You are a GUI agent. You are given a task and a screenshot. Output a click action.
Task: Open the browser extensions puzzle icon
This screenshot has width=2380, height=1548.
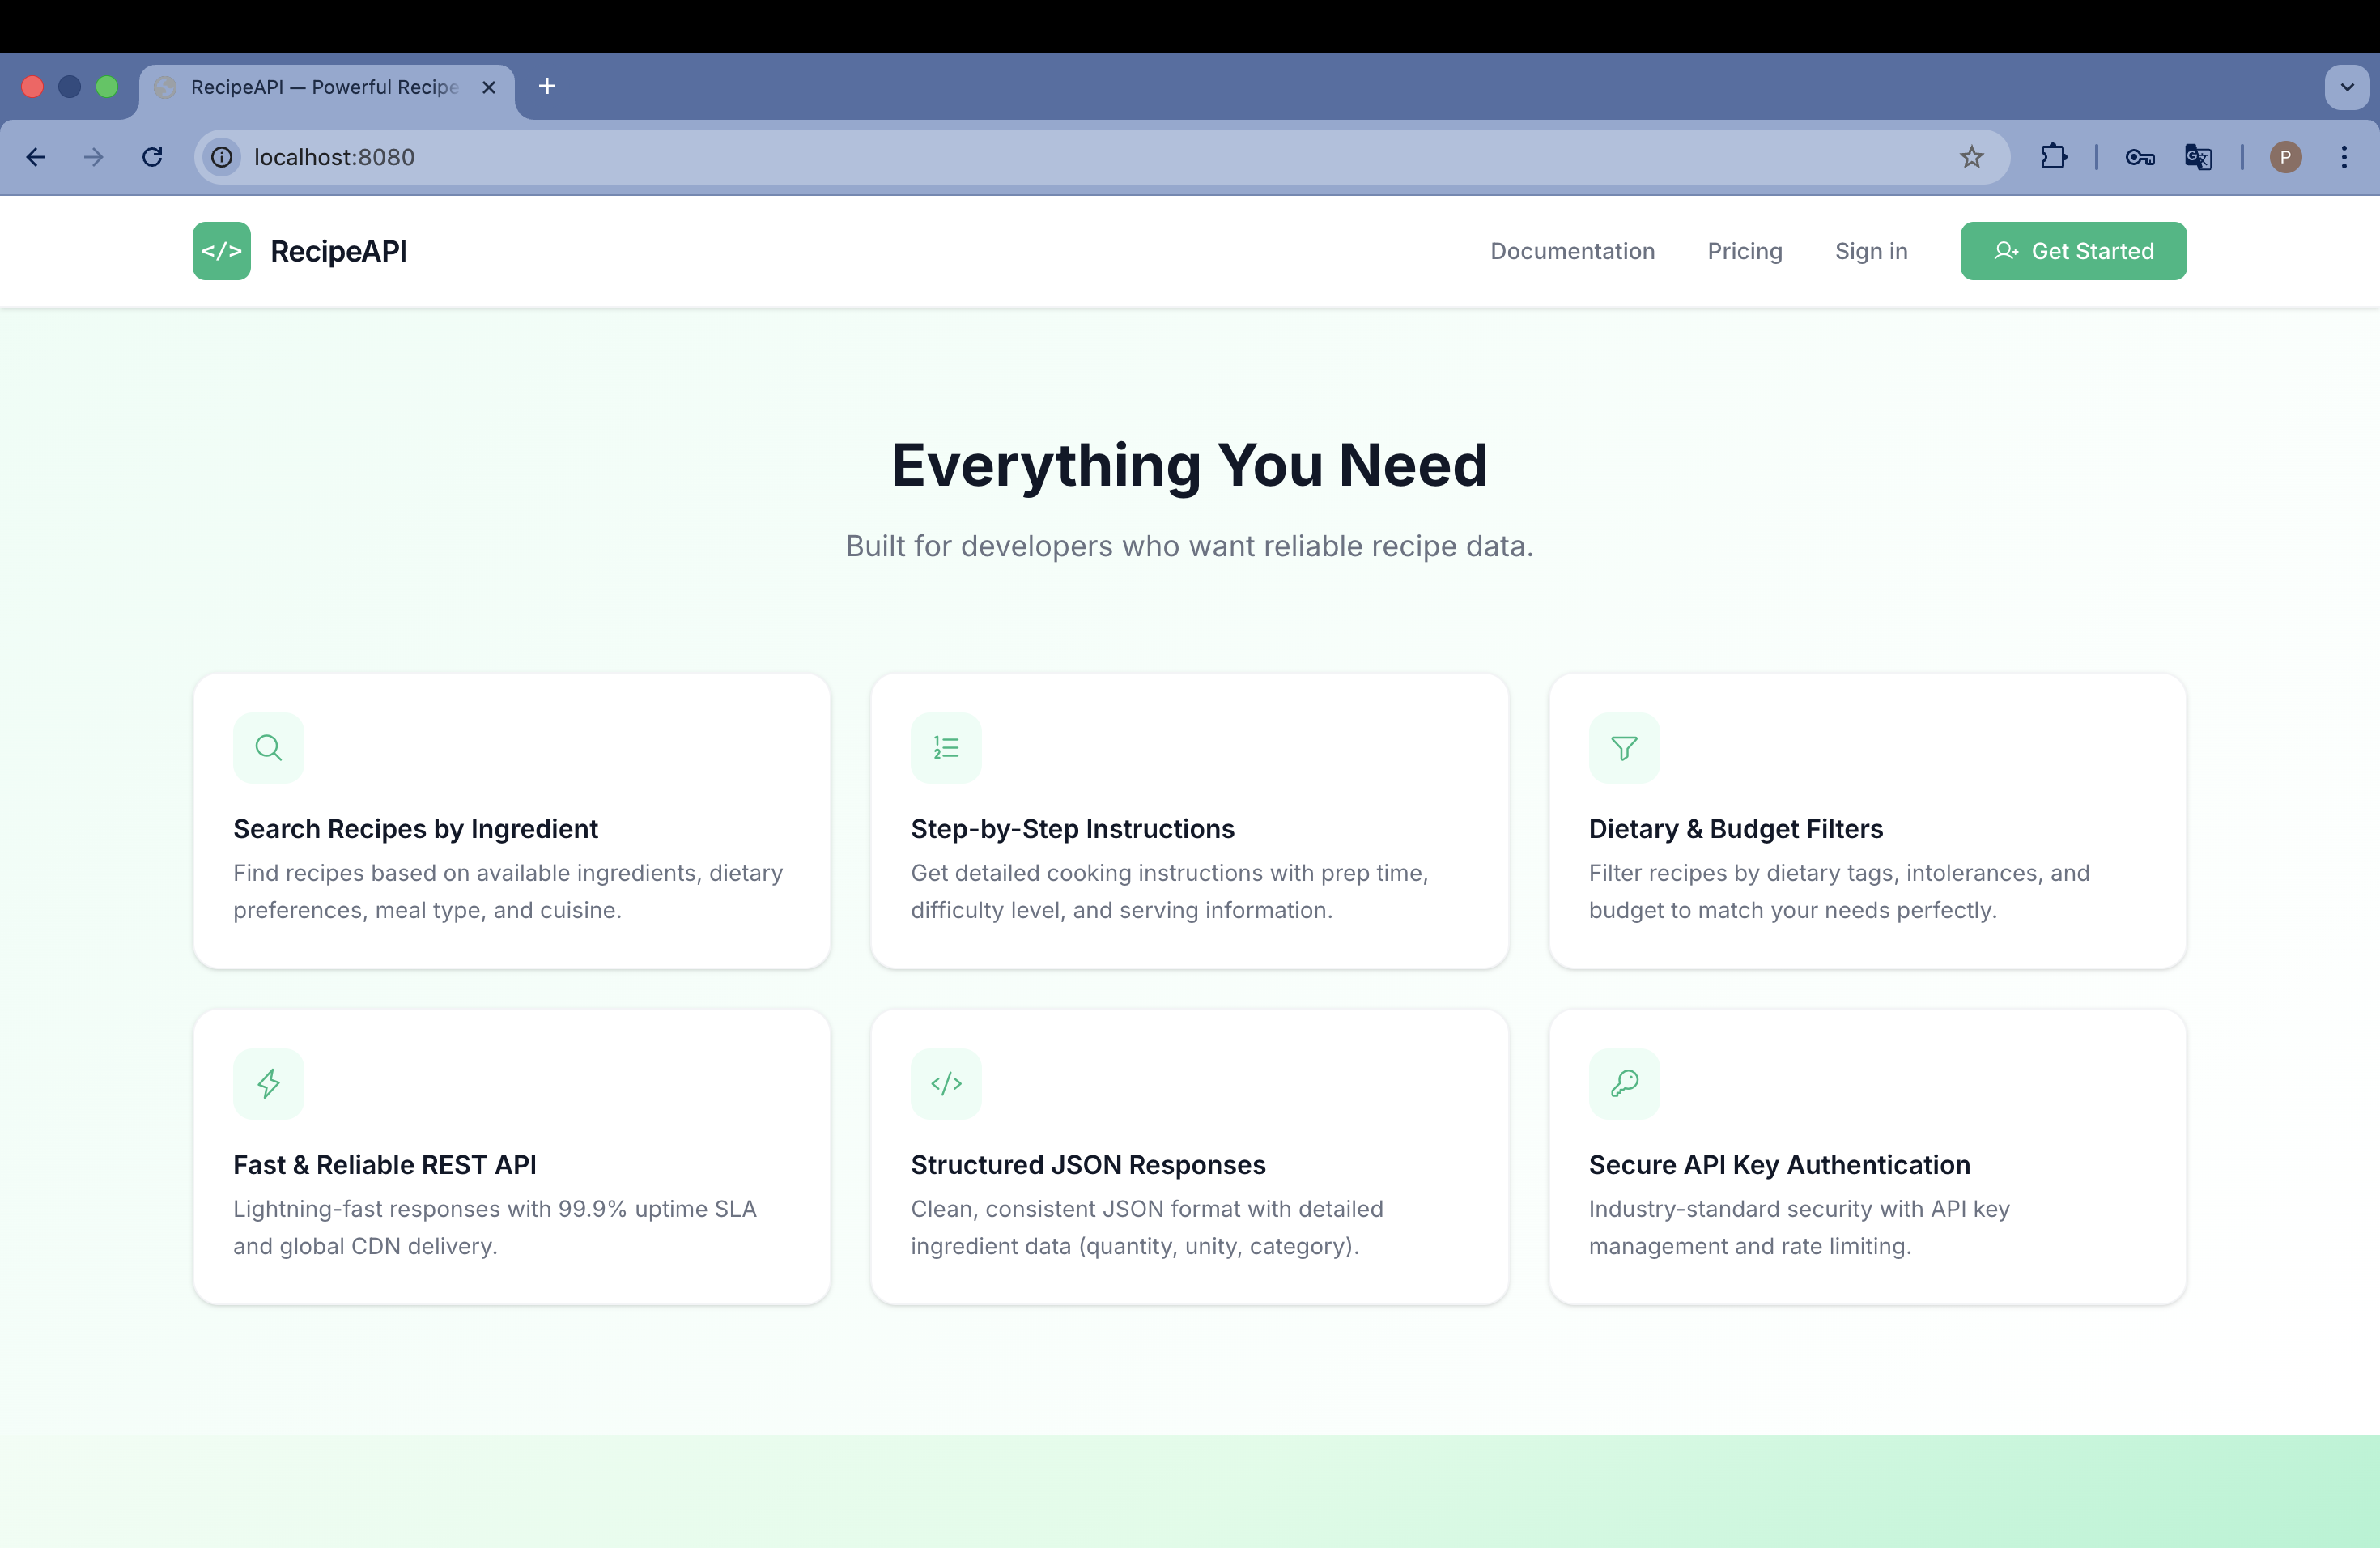[2053, 157]
